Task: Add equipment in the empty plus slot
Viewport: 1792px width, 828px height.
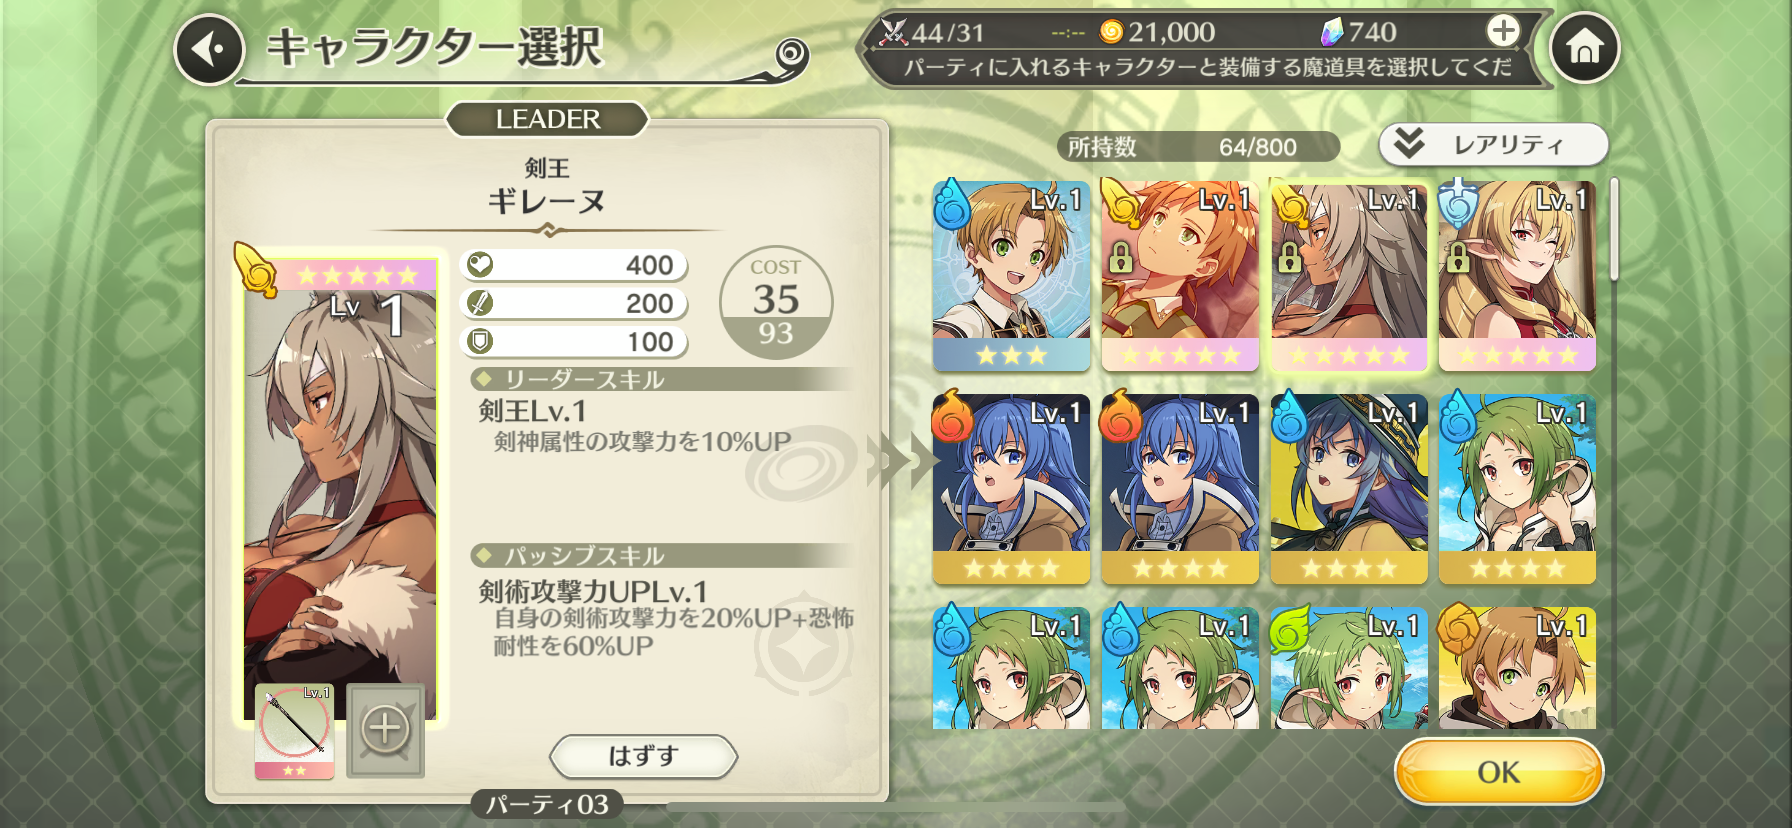Action: point(385,731)
